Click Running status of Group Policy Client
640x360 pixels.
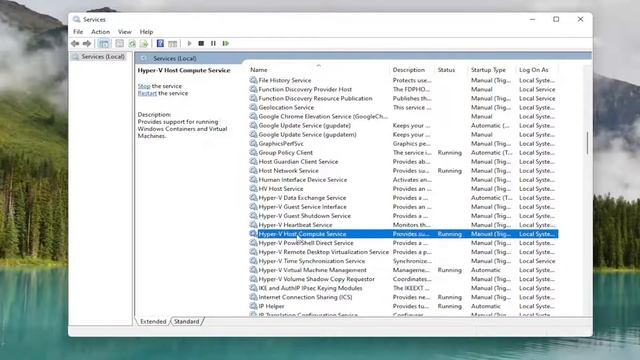[449, 152]
